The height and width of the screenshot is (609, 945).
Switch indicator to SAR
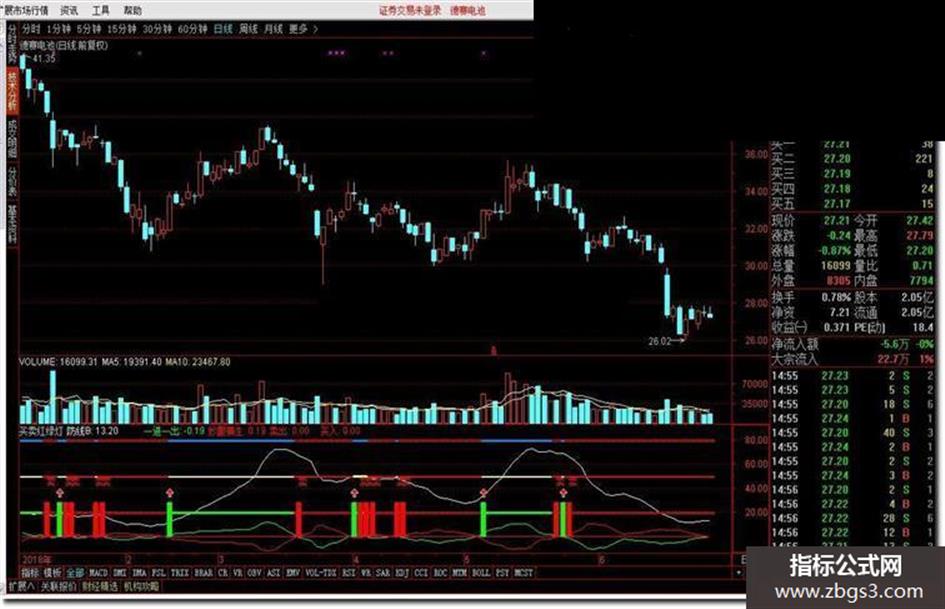(x=383, y=573)
